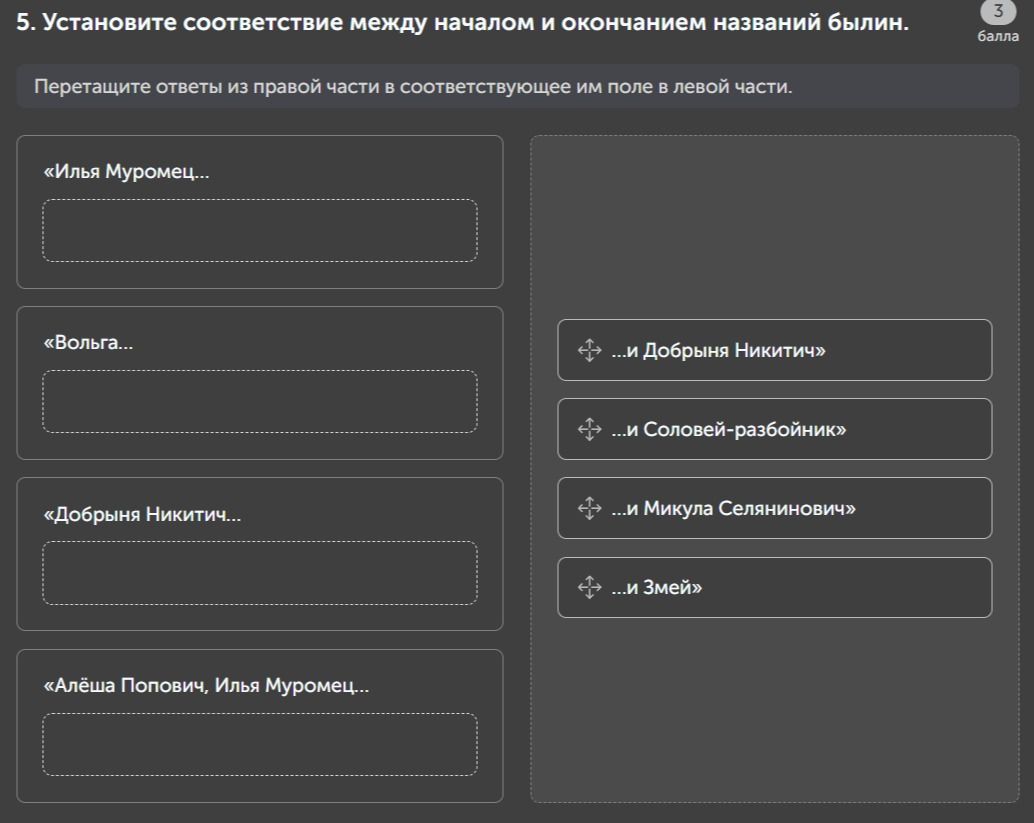Click the drag instruction hint banner
Screen dimensions: 1034x823
(x=518, y=86)
